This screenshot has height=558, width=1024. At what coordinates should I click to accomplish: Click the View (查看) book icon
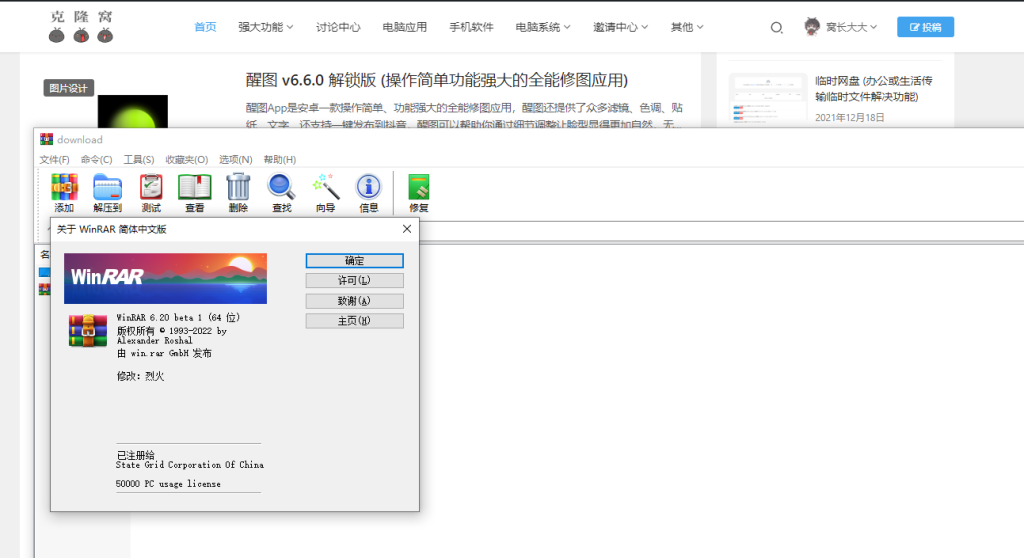(195, 193)
